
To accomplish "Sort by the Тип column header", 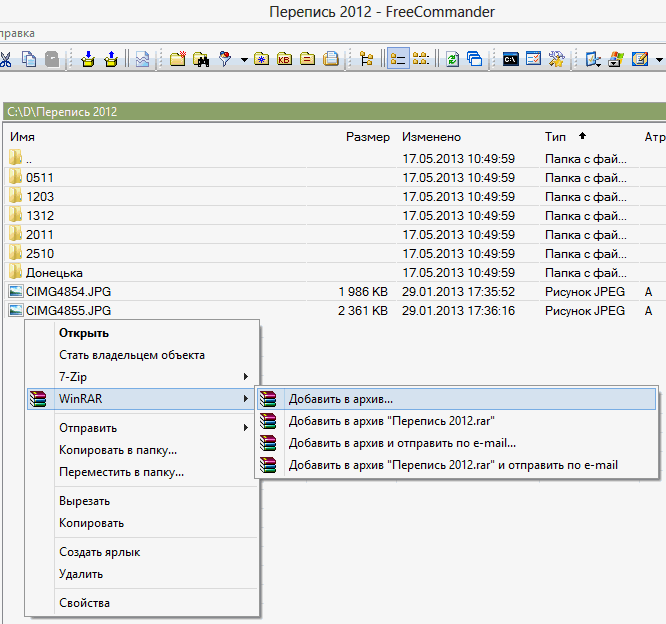I will (555, 137).
